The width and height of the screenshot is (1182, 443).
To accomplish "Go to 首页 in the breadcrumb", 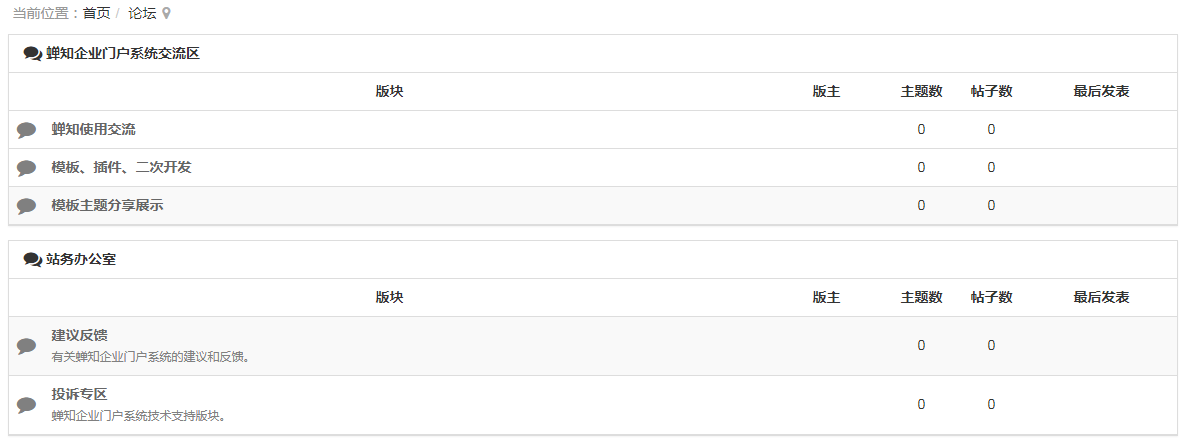I will pos(97,14).
